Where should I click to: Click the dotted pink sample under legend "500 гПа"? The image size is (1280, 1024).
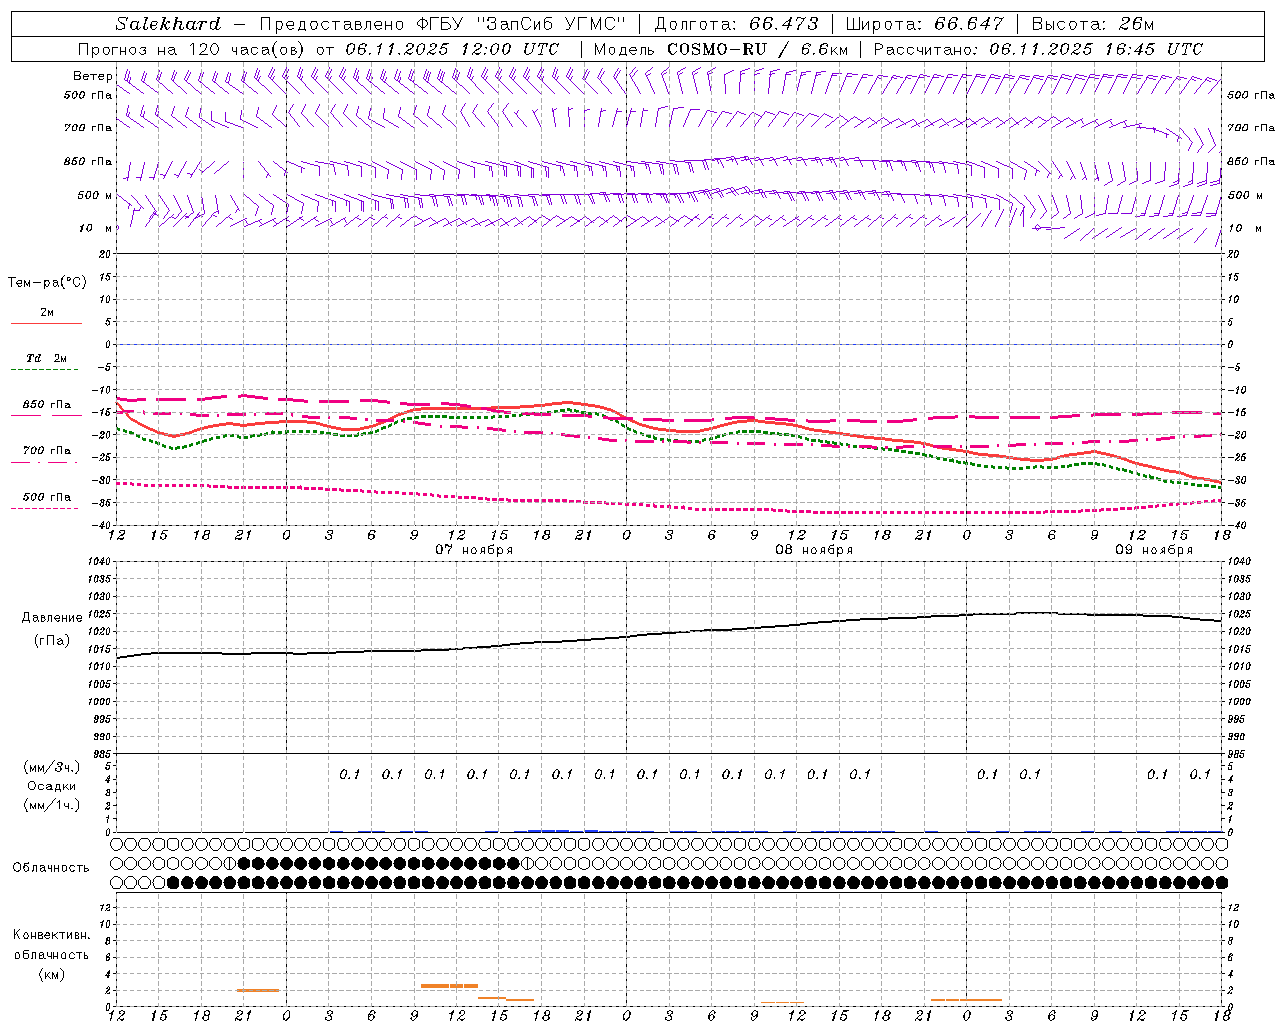pos(44,508)
